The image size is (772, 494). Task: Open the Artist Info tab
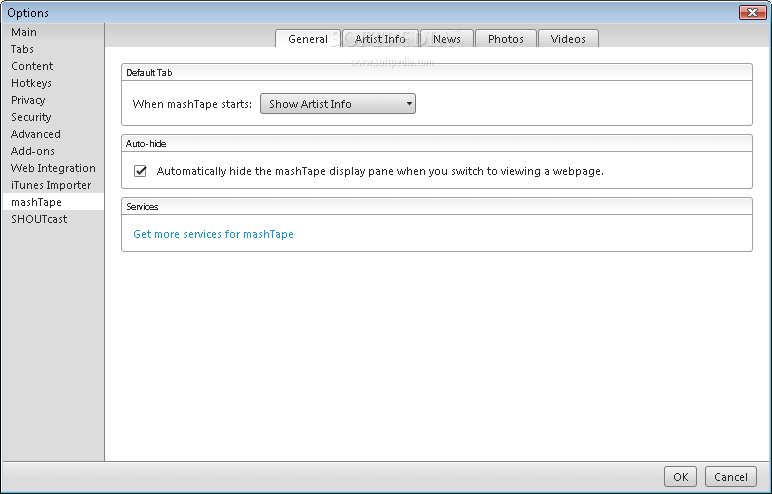(x=380, y=39)
